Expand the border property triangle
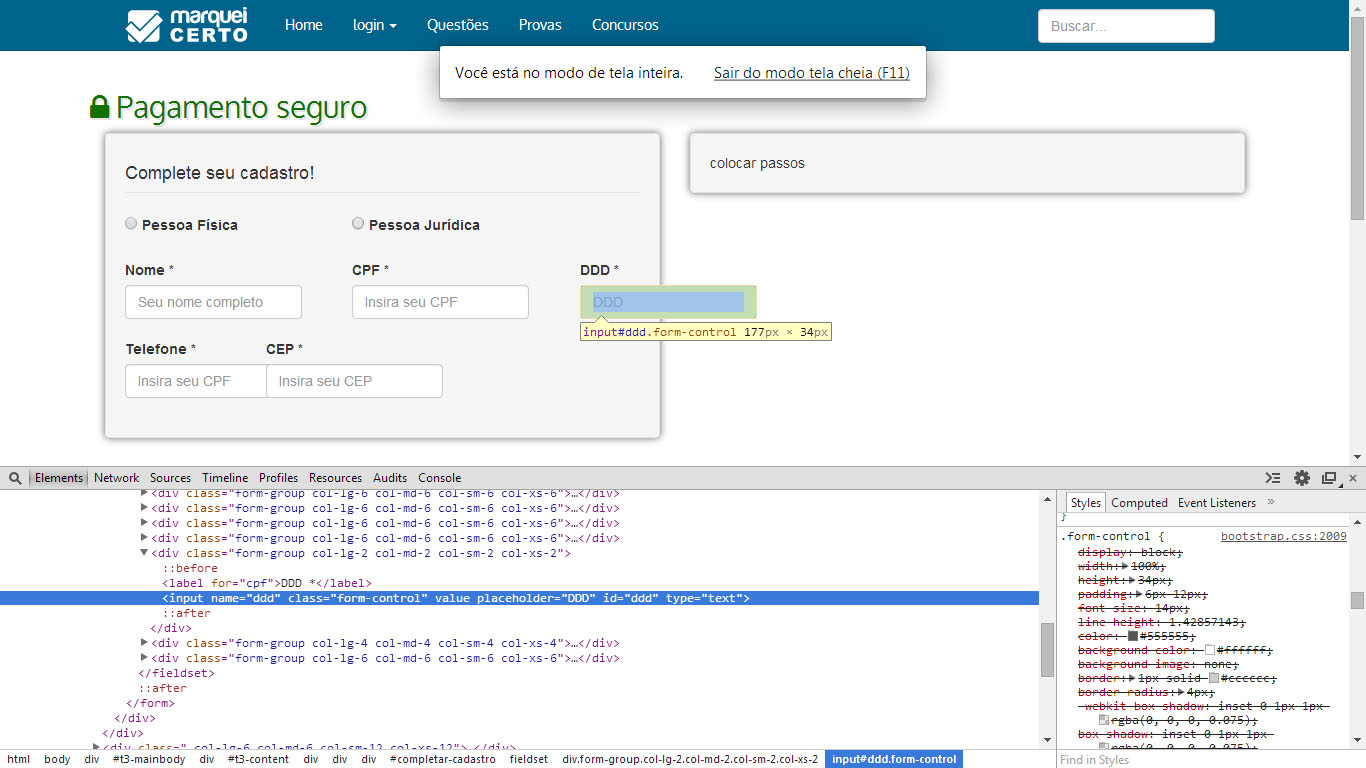This screenshot has height=768, width=1366. (1131, 678)
